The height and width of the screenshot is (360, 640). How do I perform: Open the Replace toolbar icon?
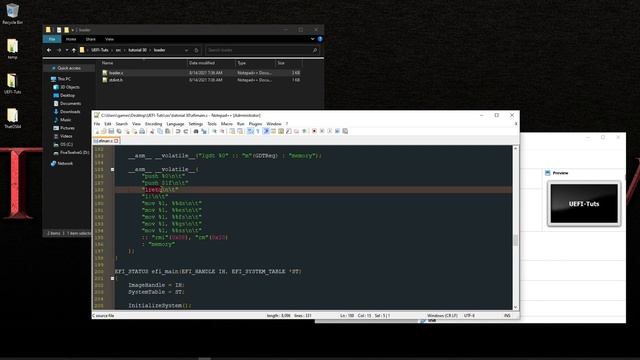pos(204,131)
